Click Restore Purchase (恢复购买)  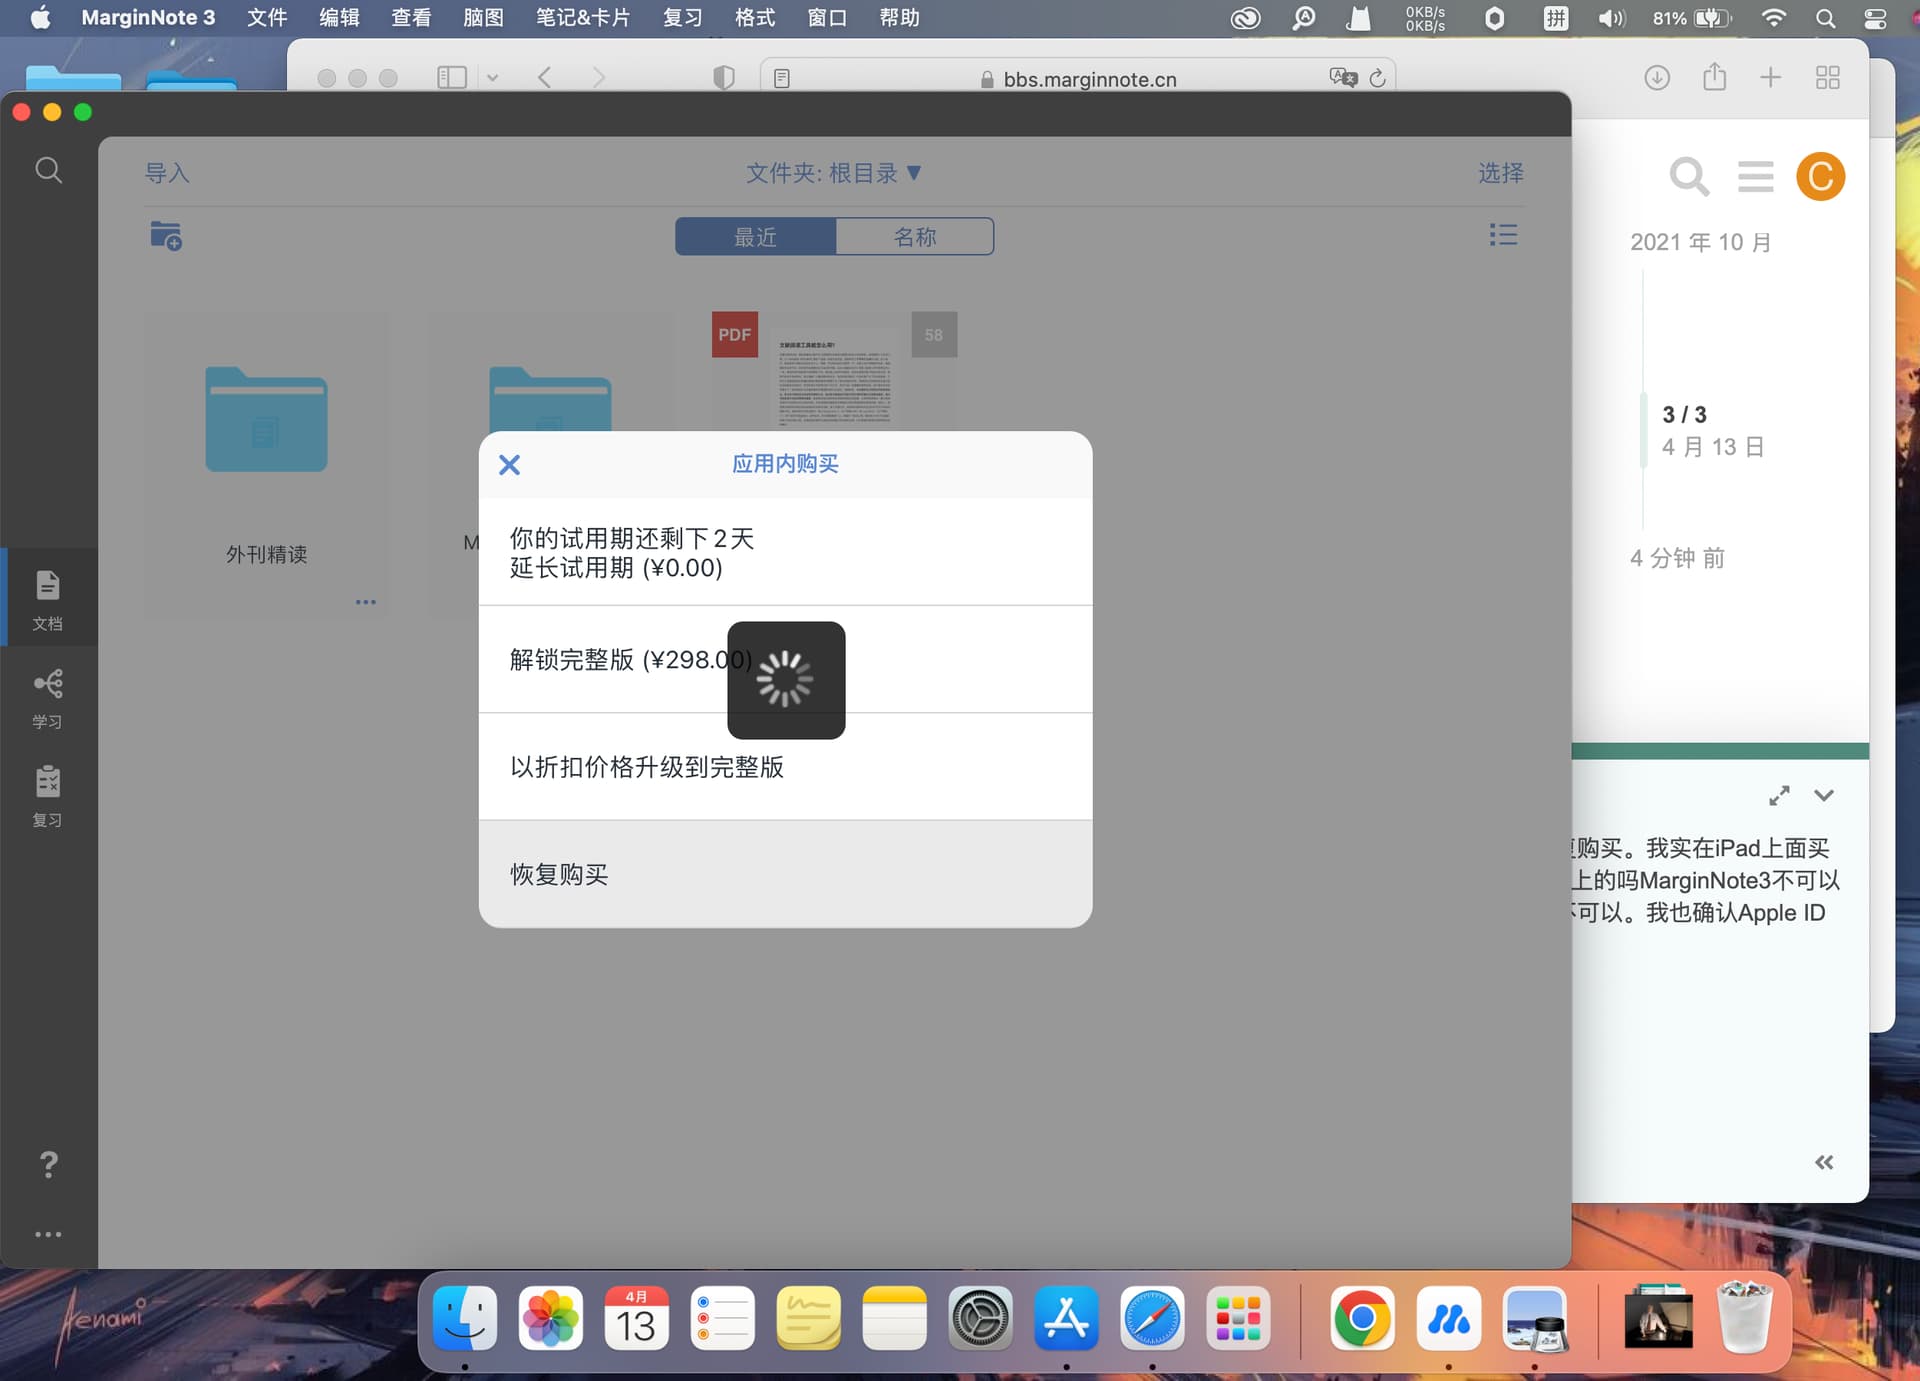tap(785, 874)
